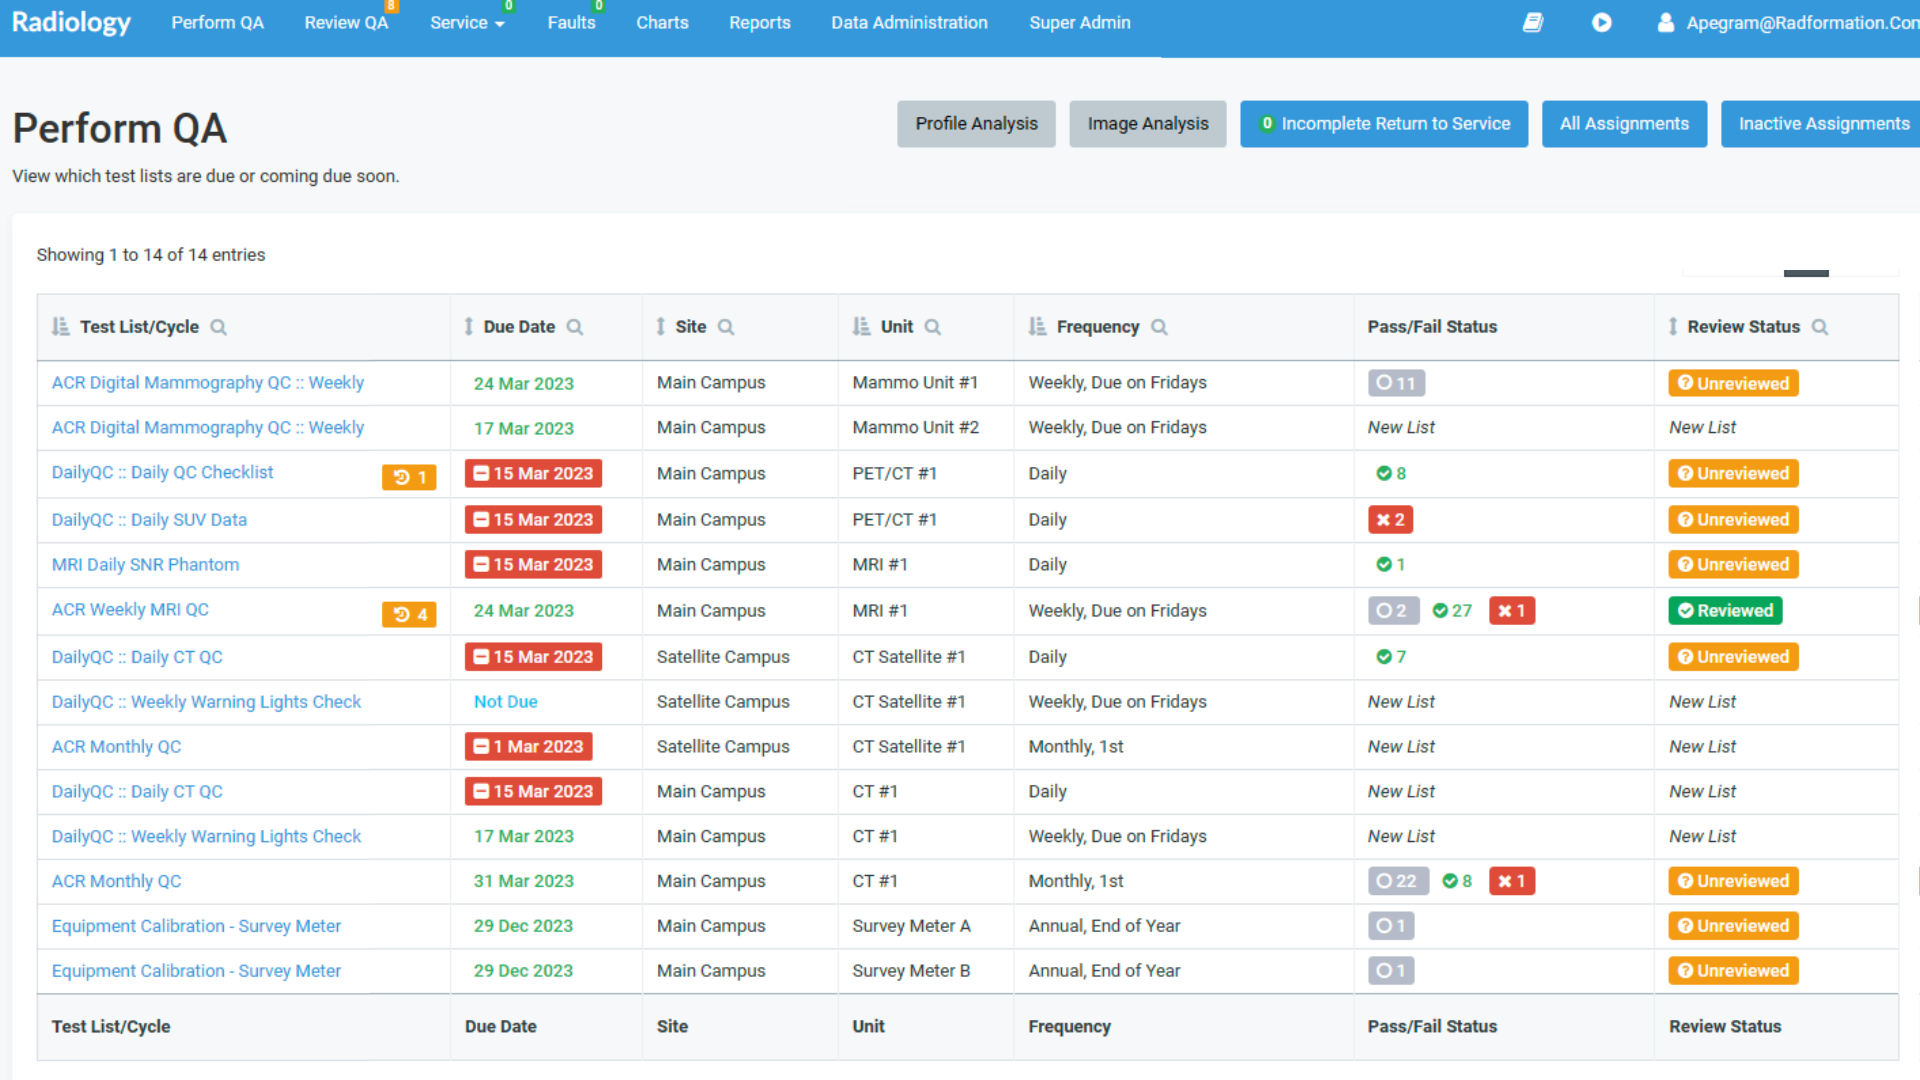The width and height of the screenshot is (1920, 1080).
Task: Navigate to the Super Admin section
Action: [1079, 22]
